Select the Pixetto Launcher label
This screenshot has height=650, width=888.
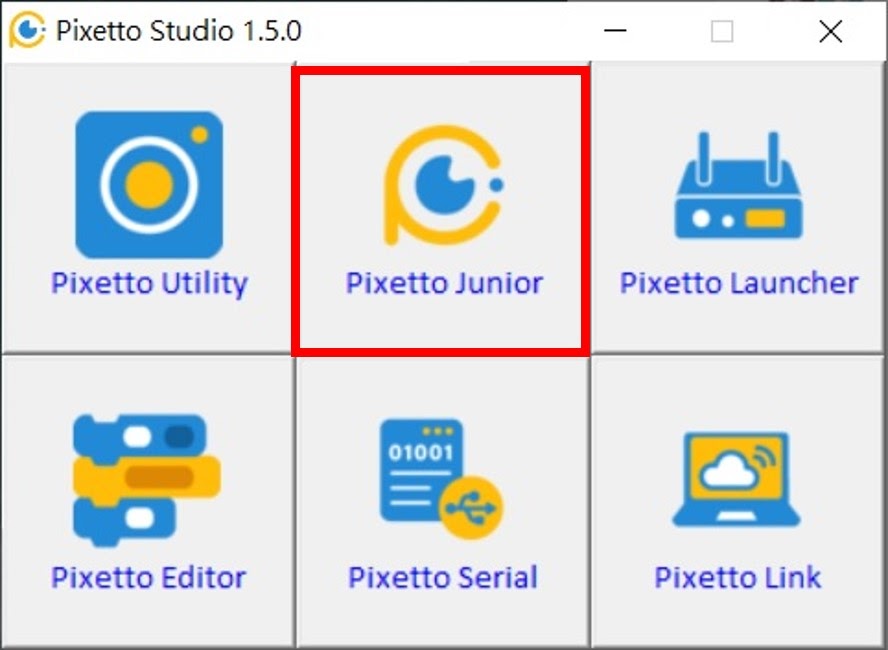739,283
